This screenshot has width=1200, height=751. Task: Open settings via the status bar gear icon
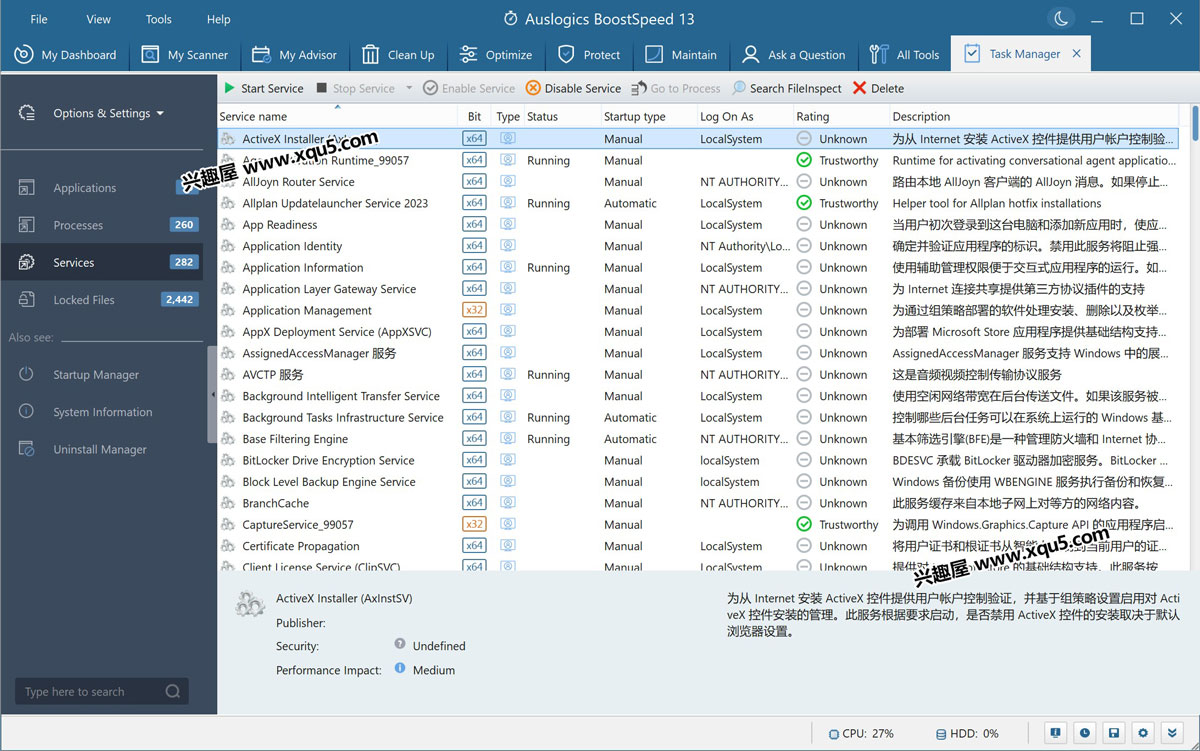click(1144, 733)
